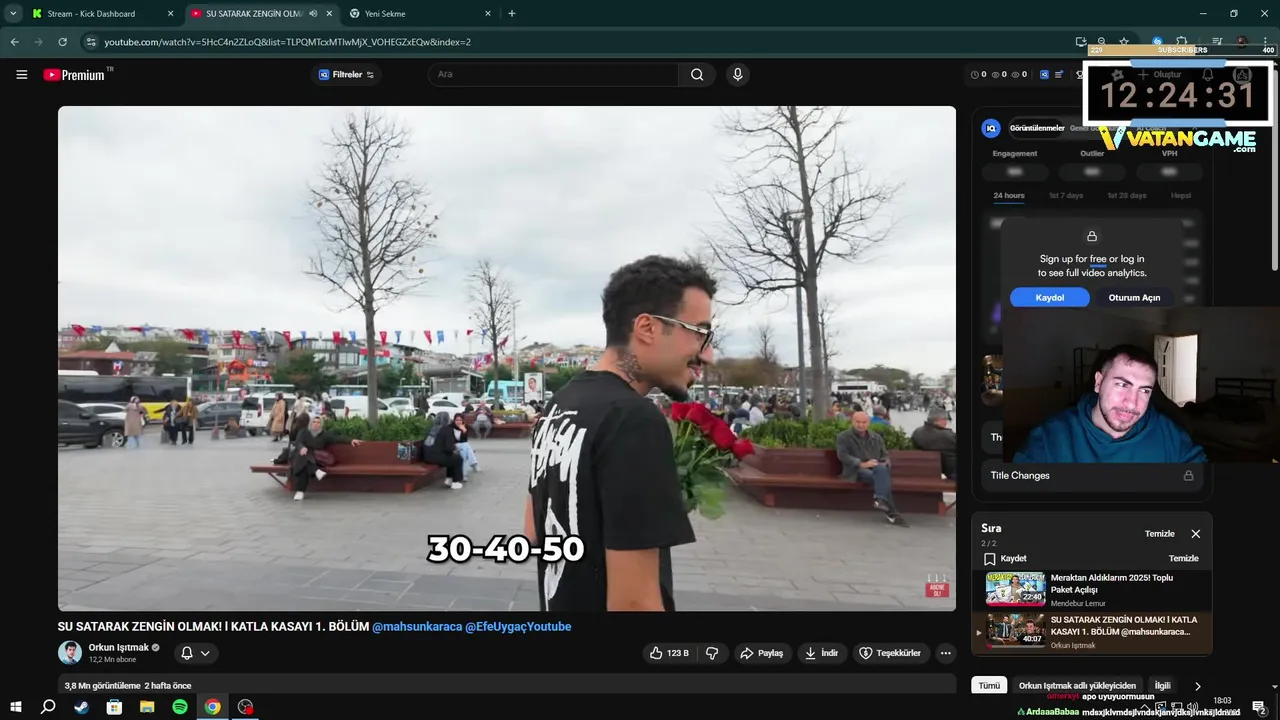This screenshot has height=720, width=1280.
Task: Start voice search with microphone icon
Action: (x=737, y=74)
